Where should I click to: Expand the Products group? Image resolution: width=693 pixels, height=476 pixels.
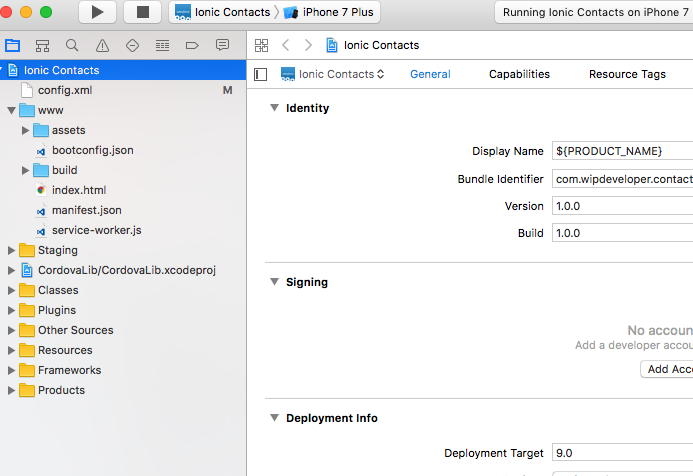[x=11, y=390]
